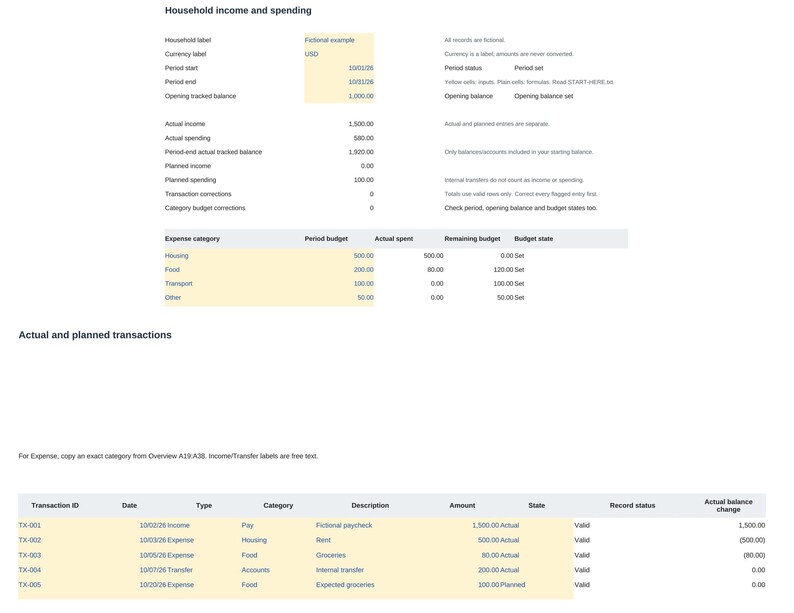Click the Other period budget 50.00
Screen dimensions: 794x613
pyautogui.click(x=339, y=298)
